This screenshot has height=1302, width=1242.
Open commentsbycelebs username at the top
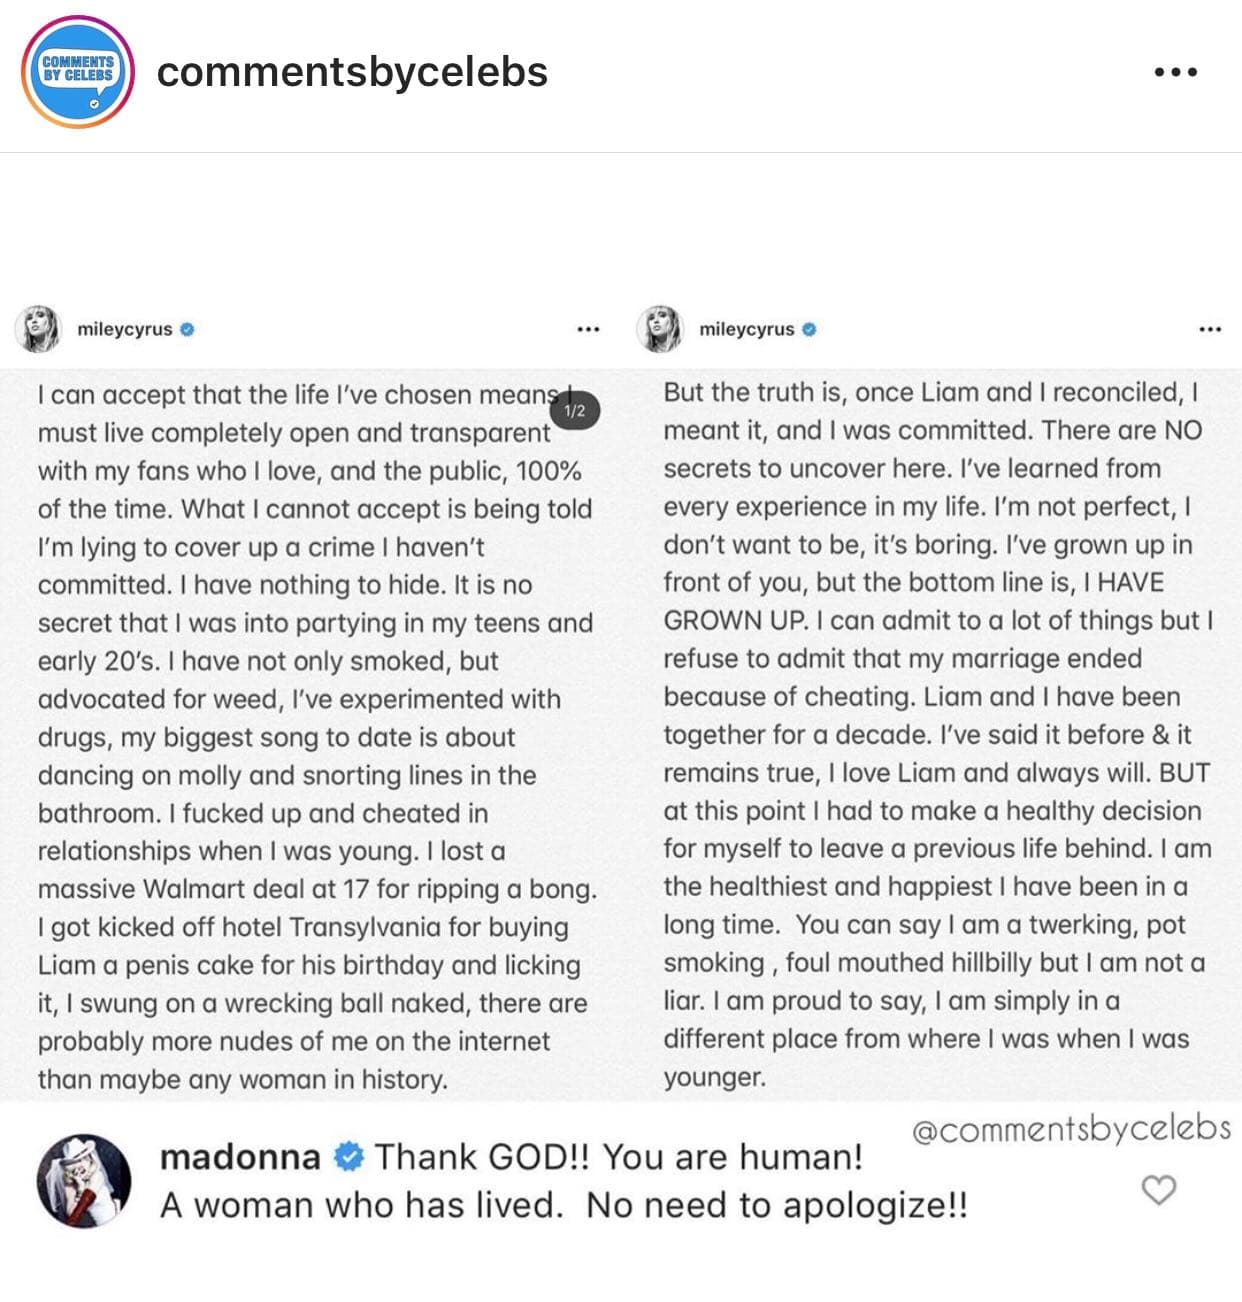click(352, 72)
